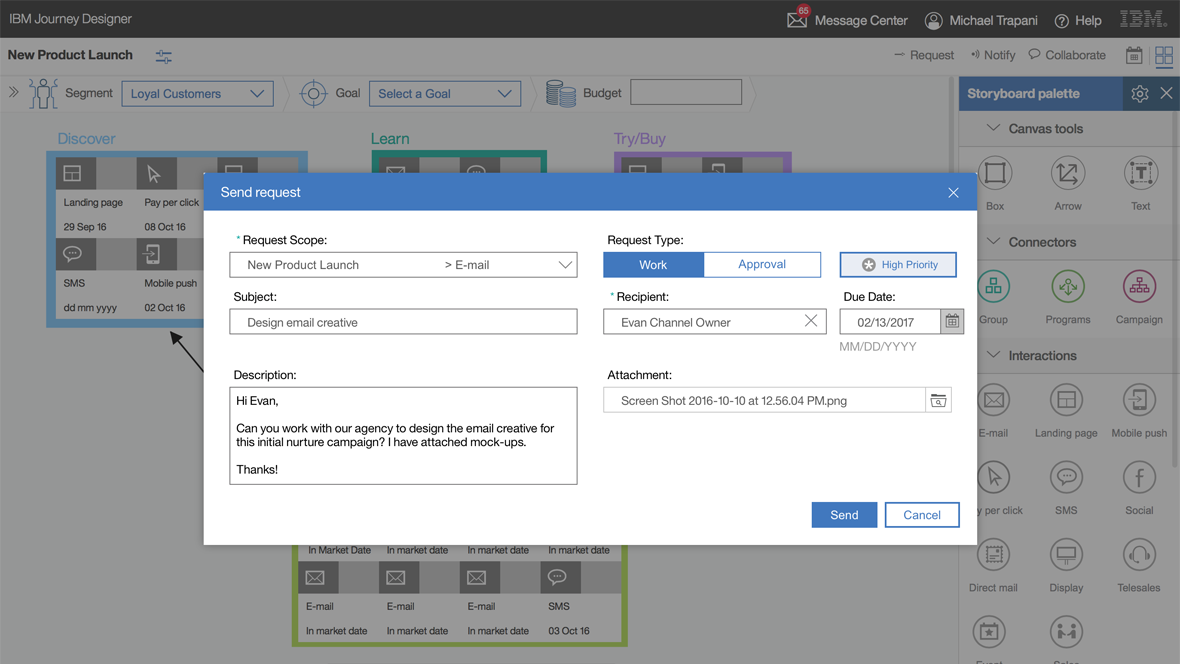
Task: Click the Pay per click tile in Discover
Action: click(171, 196)
